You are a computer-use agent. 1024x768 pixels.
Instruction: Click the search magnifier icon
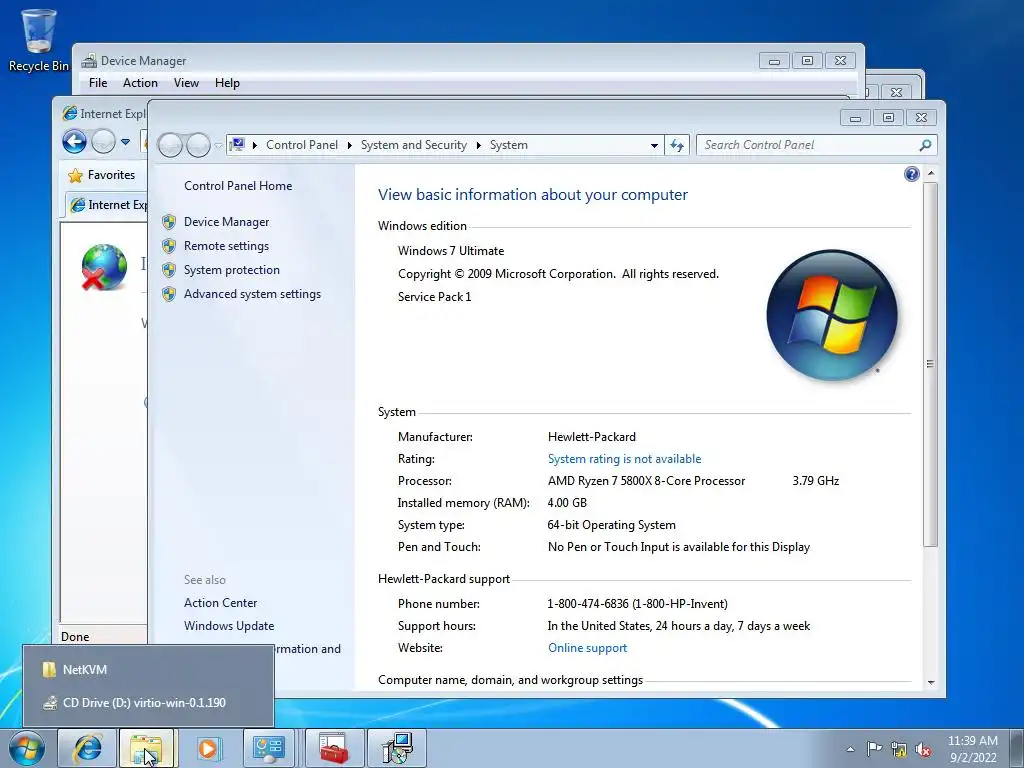click(x=925, y=145)
